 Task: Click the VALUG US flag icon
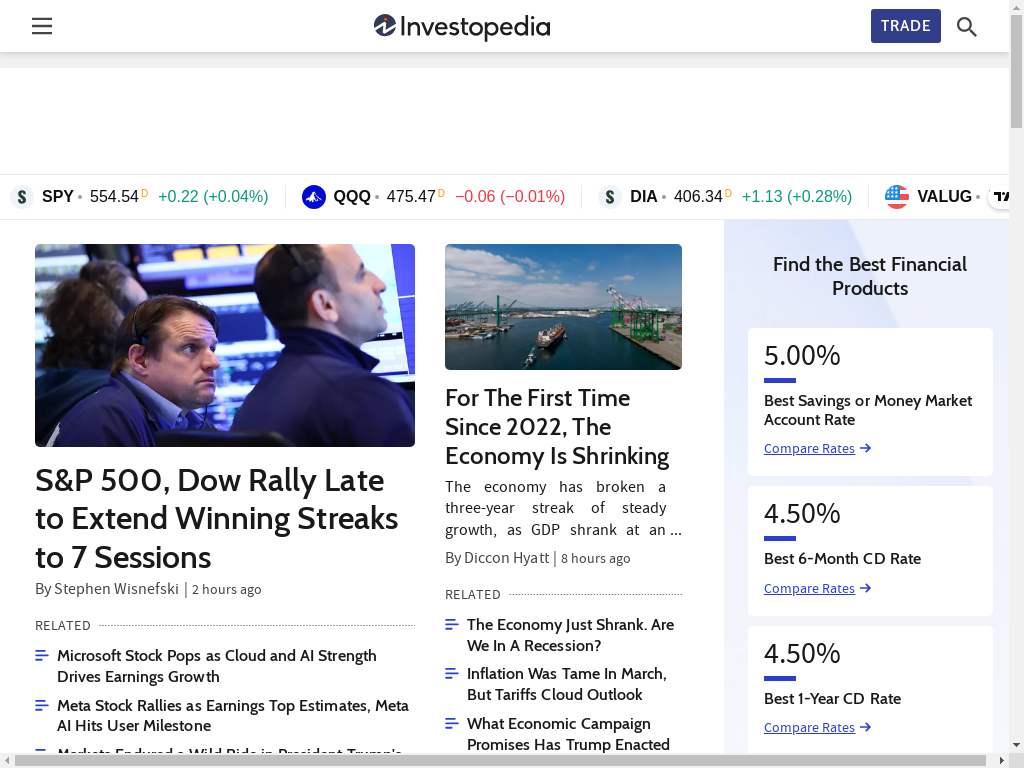(897, 197)
